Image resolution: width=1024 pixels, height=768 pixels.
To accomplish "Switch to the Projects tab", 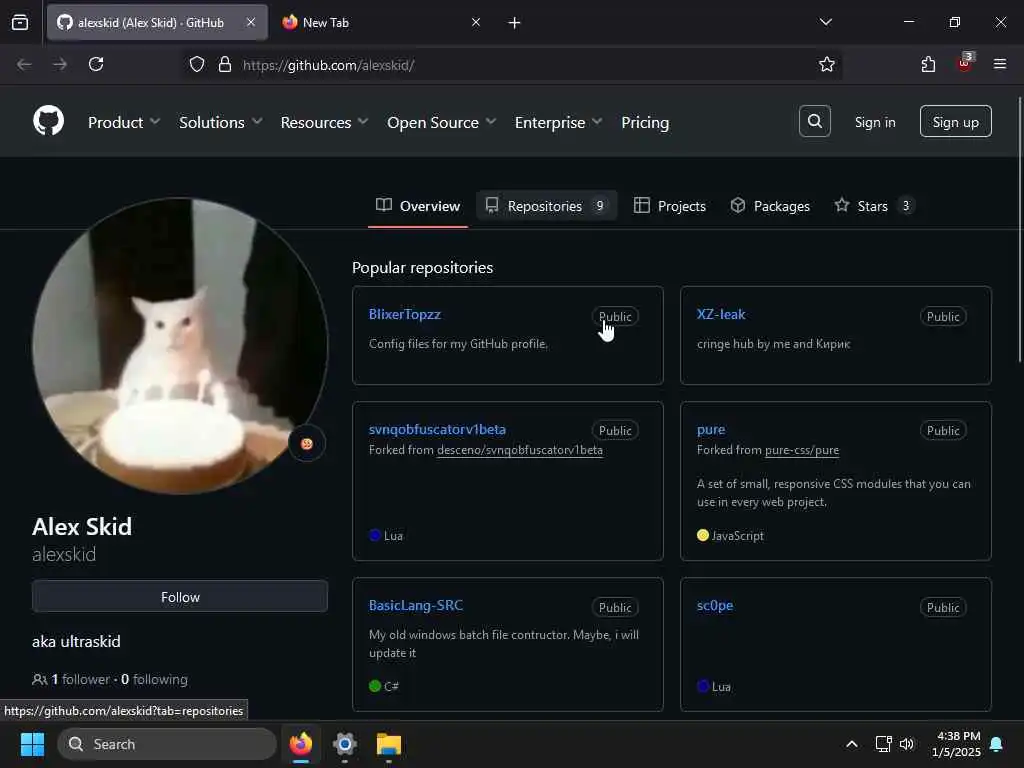I will click(x=670, y=206).
